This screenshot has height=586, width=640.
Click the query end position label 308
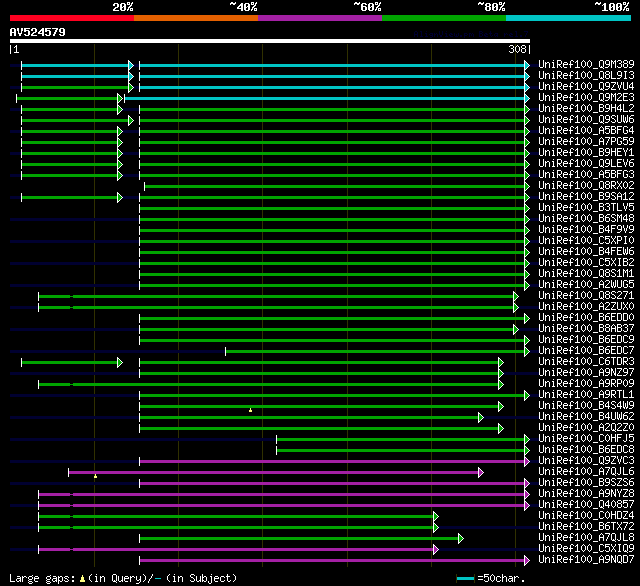517,49
